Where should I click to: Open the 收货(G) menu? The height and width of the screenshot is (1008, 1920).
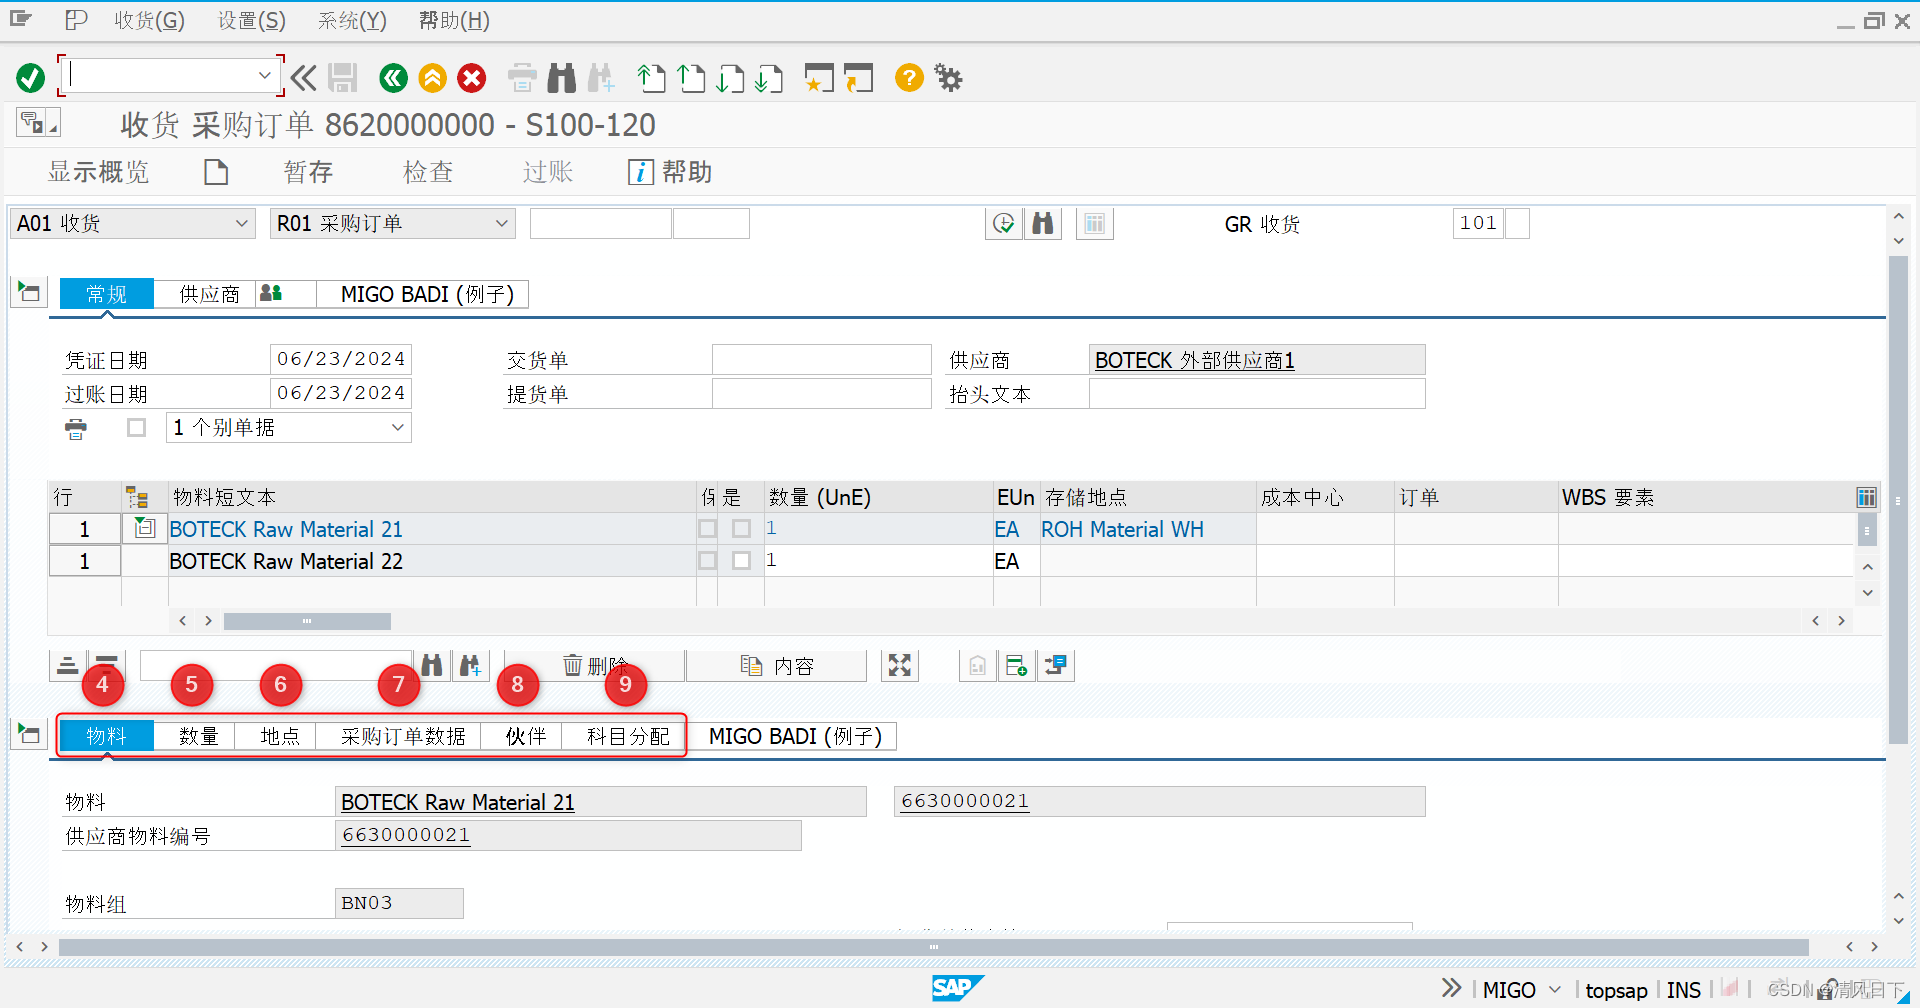[149, 21]
